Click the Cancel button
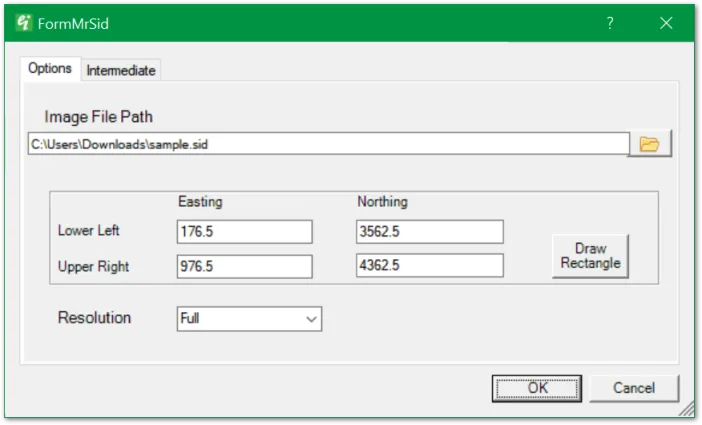 [634, 388]
